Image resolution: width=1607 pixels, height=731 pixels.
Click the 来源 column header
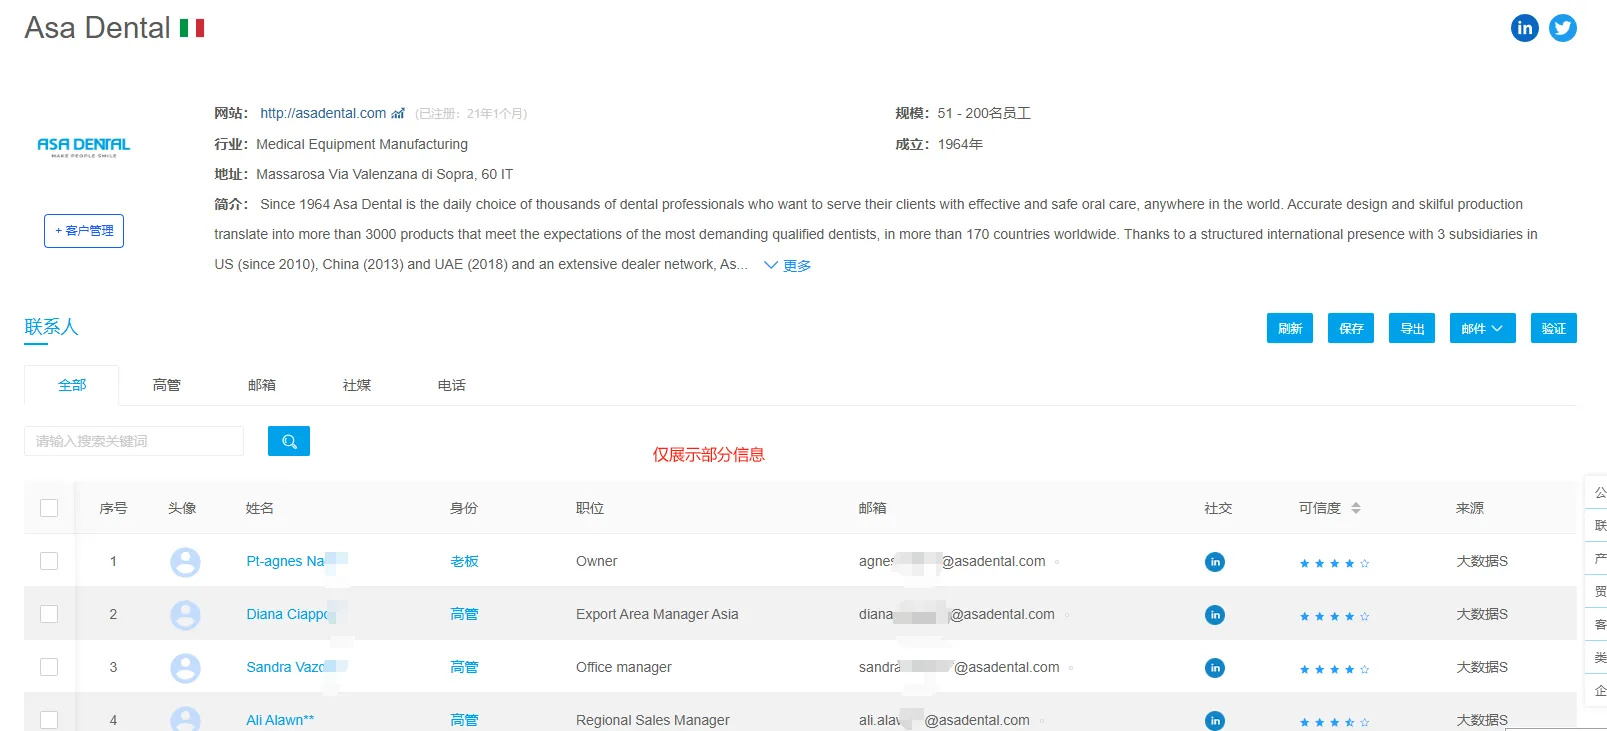pos(1470,508)
